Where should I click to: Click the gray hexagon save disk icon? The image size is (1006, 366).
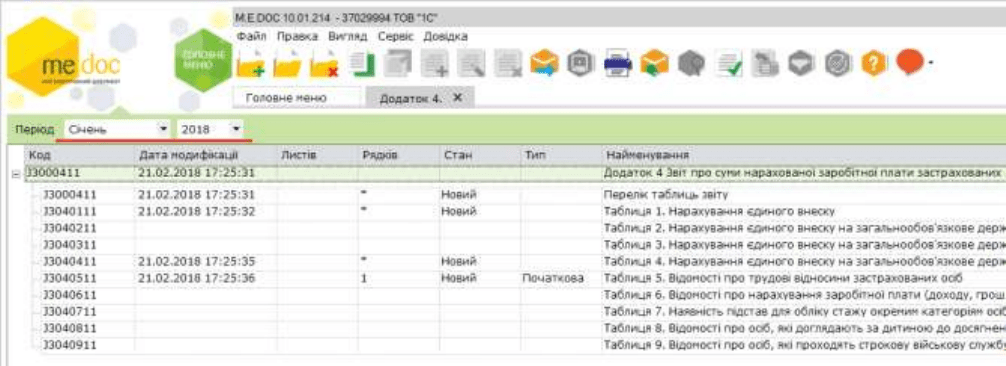coord(579,64)
